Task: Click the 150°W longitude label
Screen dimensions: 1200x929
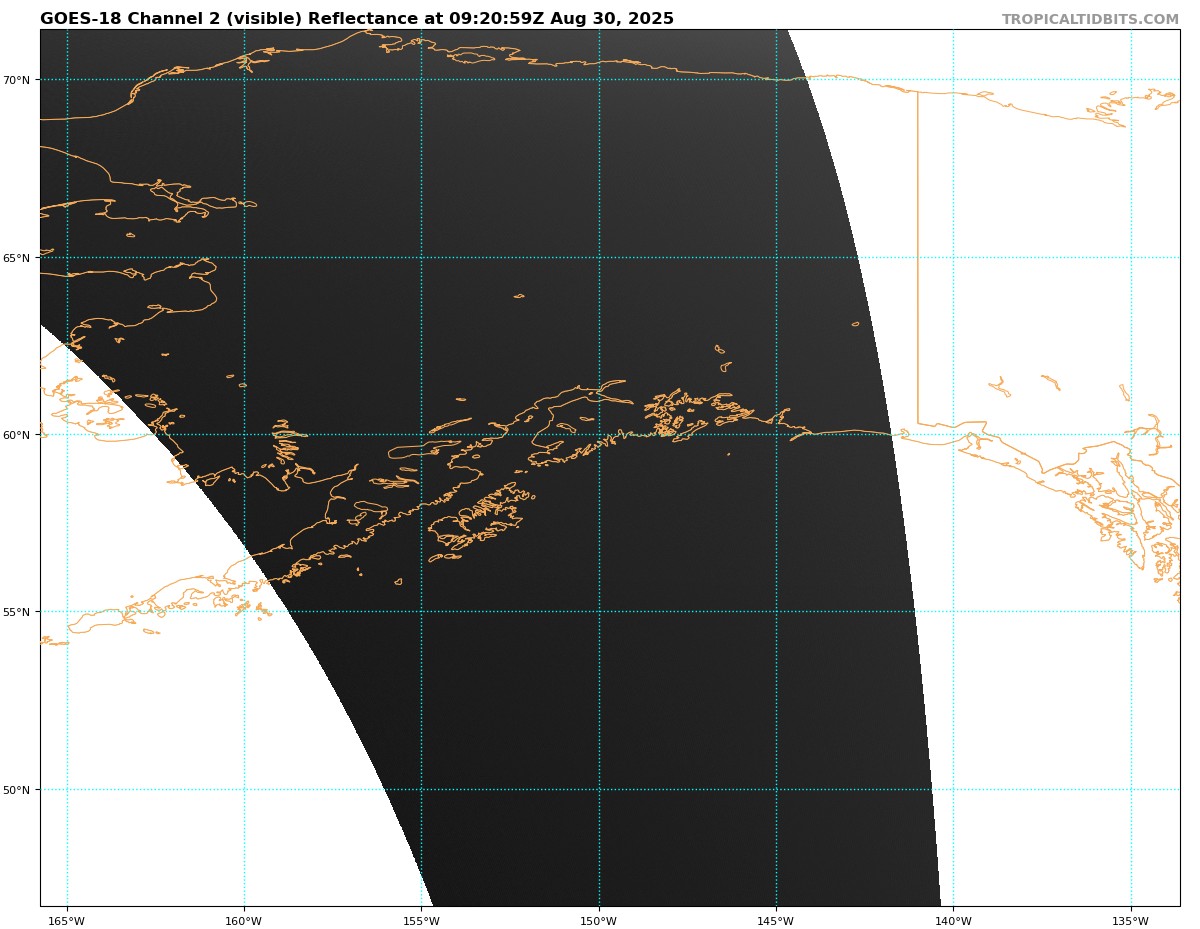Action: point(599,921)
